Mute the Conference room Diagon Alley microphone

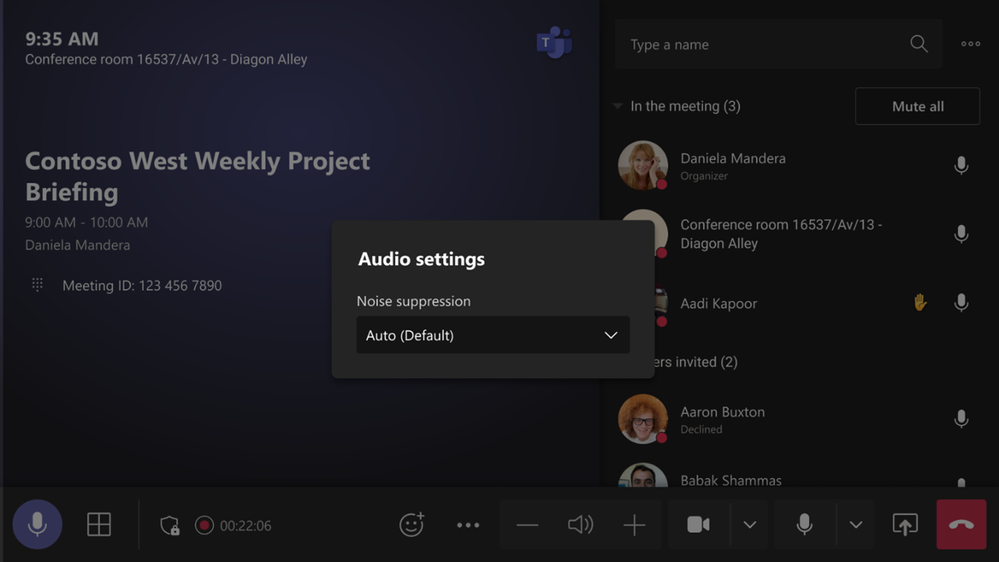point(961,234)
